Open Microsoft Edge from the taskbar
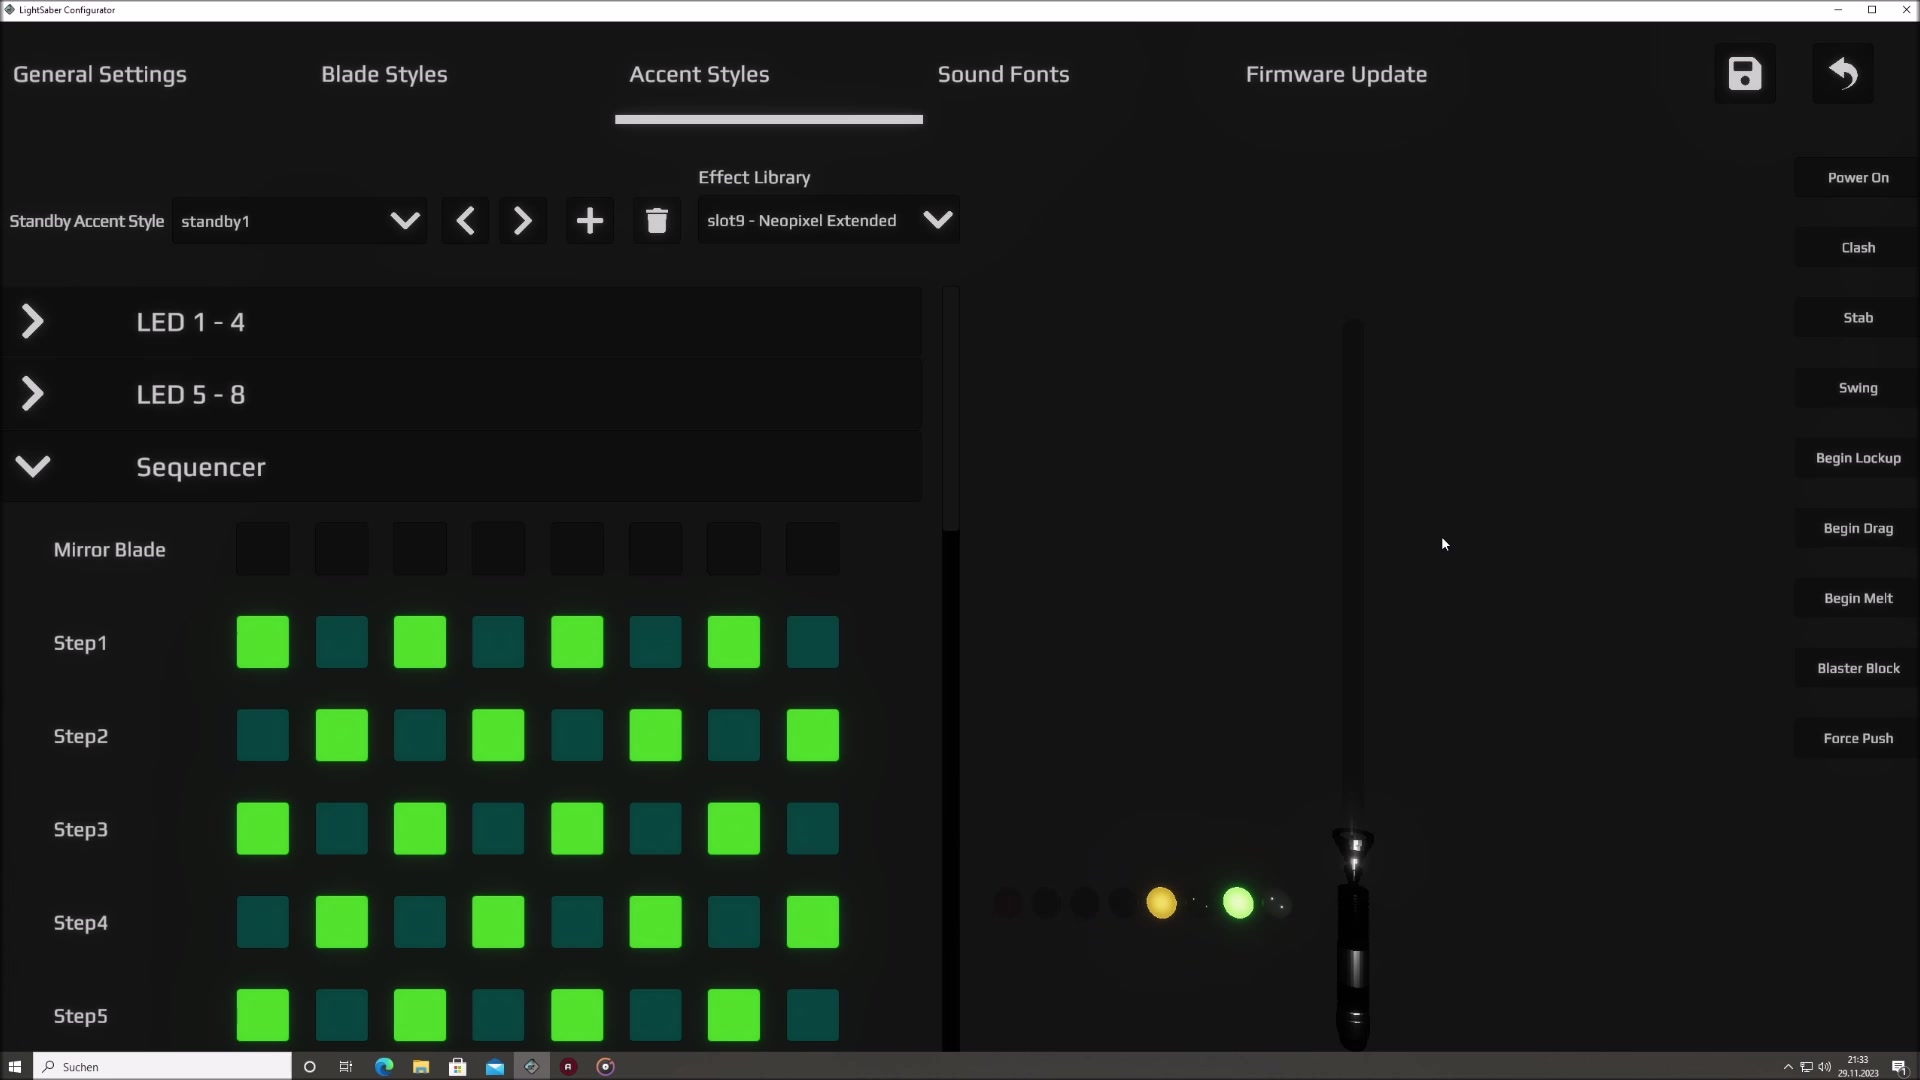Image resolution: width=1920 pixels, height=1080 pixels. [x=384, y=1067]
